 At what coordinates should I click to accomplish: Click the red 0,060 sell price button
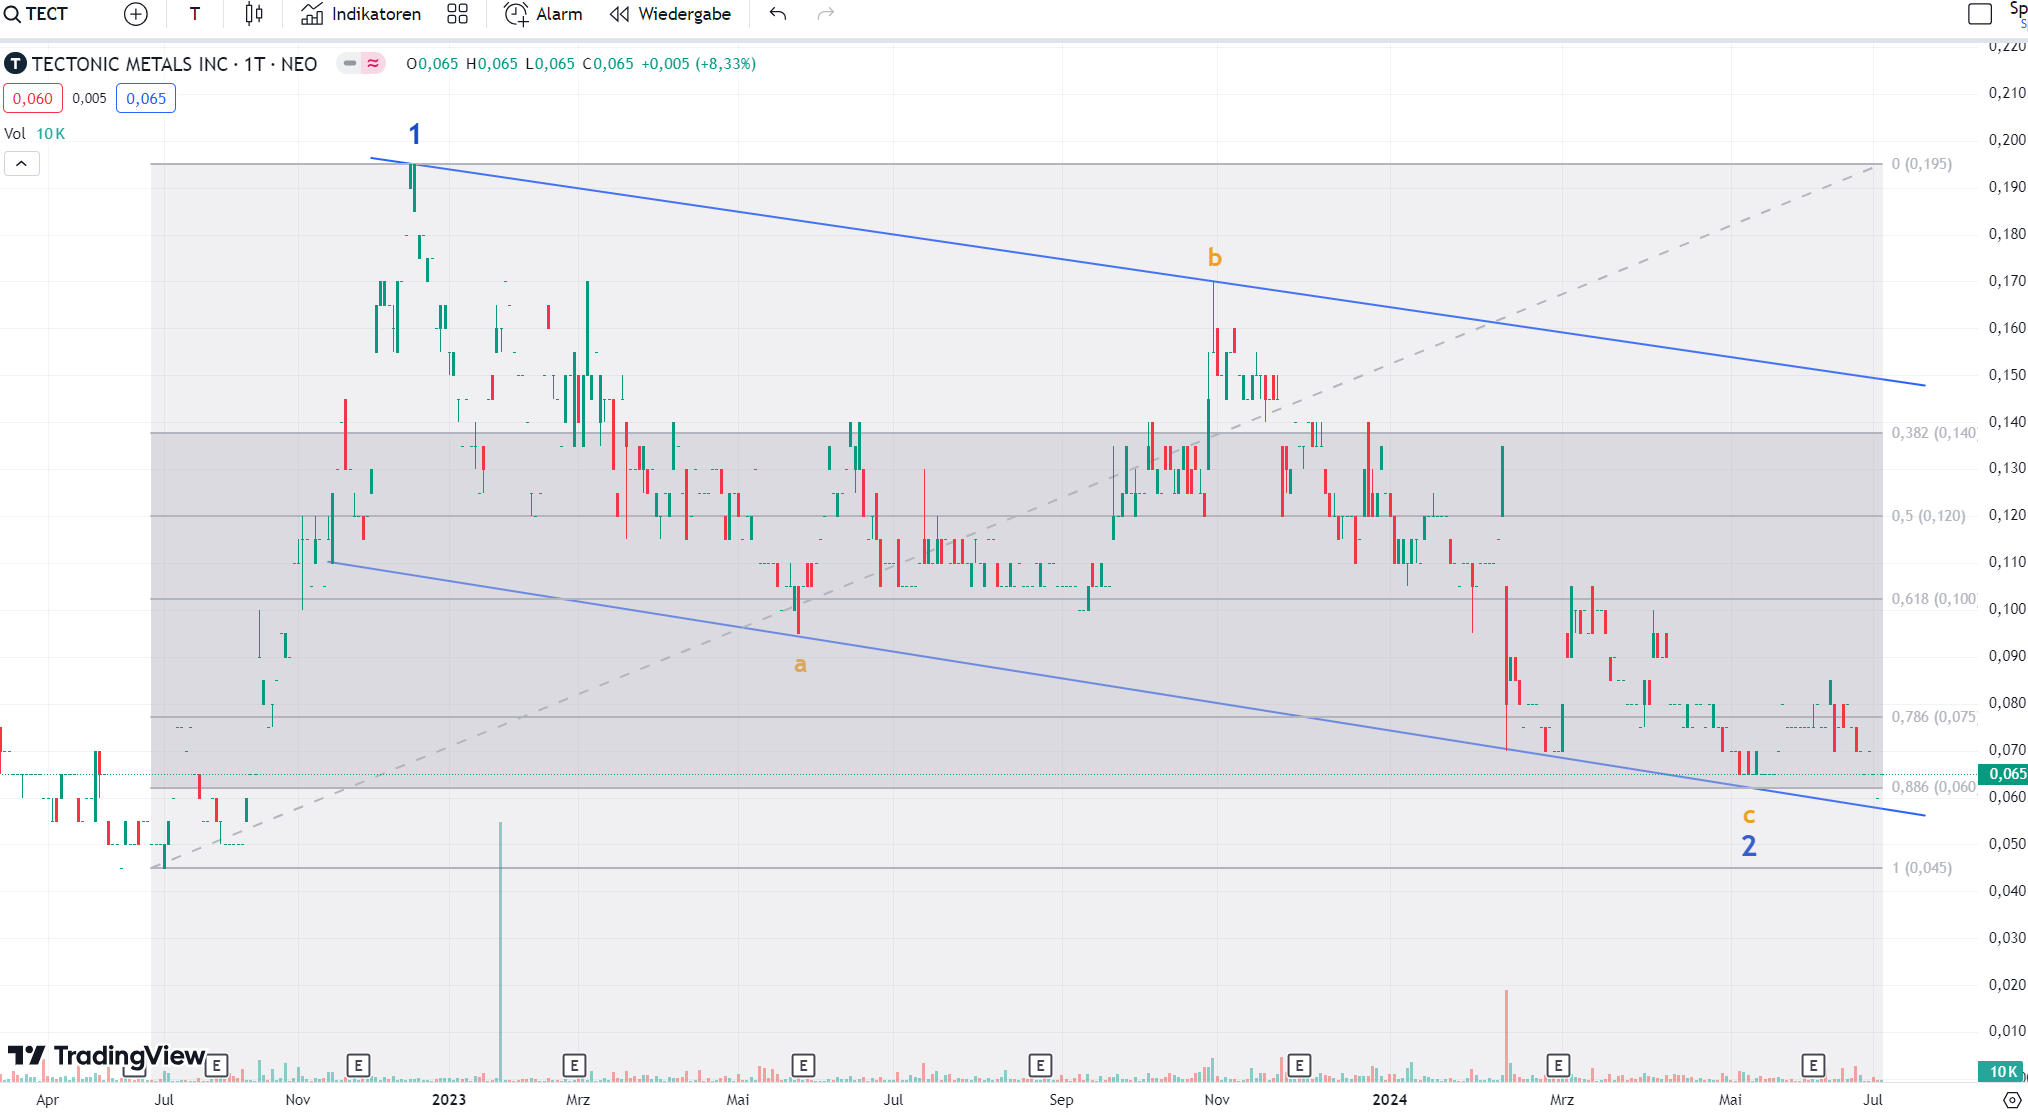(x=33, y=98)
